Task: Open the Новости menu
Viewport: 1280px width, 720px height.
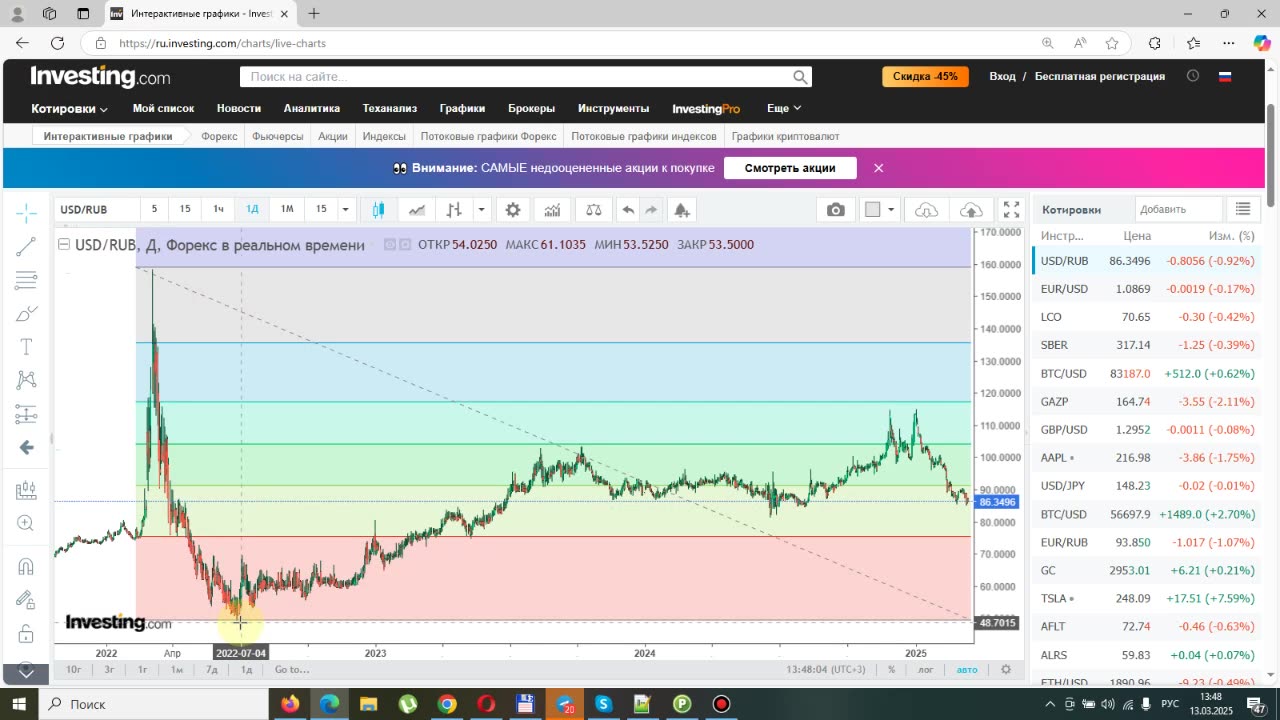Action: click(239, 108)
